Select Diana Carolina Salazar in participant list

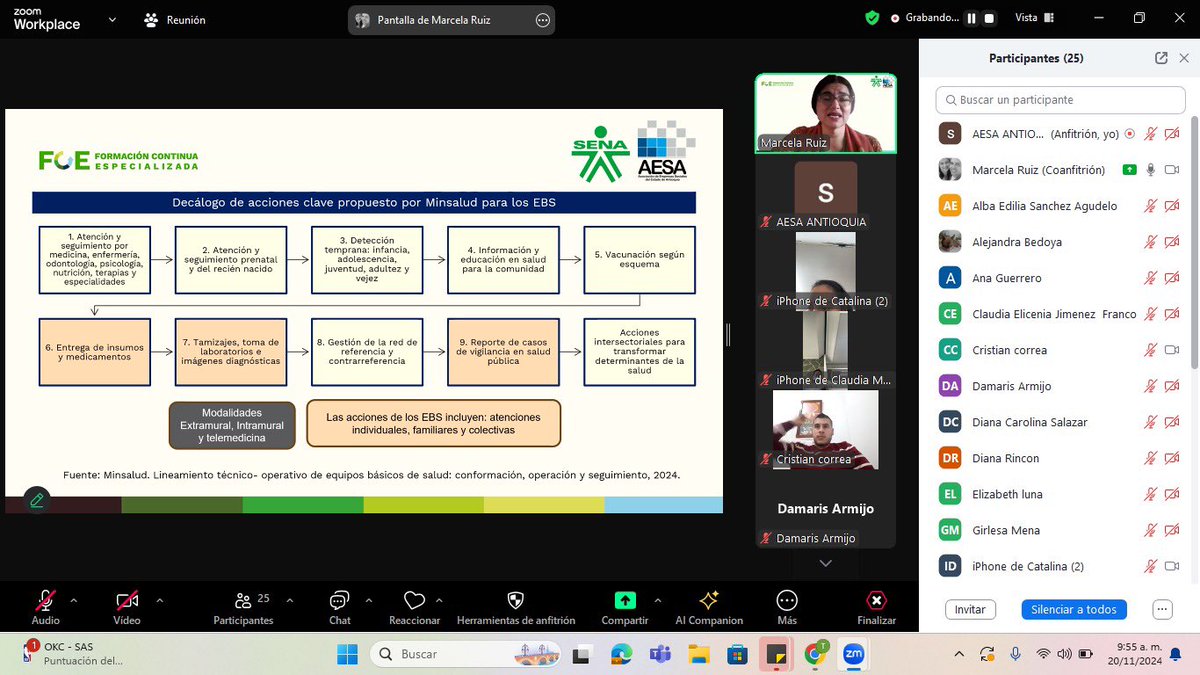click(x=1059, y=422)
